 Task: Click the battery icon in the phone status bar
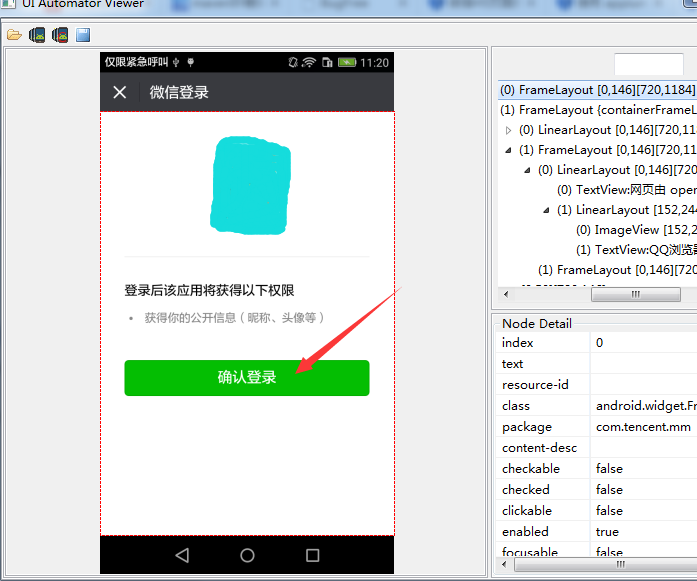pyautogui.click(x=347, y=62)
